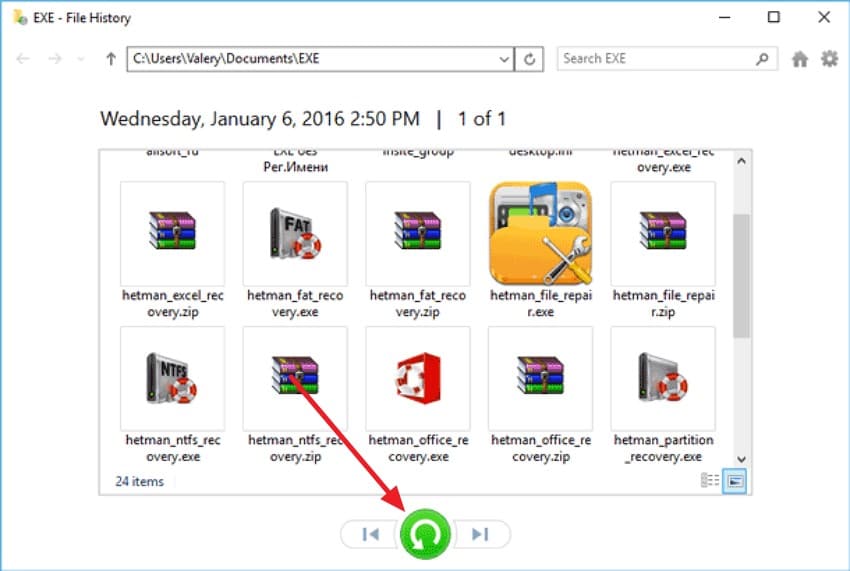This screenshot has height=571, width=850.
Task: Close the File History window
Action: (x=824, y=17)
